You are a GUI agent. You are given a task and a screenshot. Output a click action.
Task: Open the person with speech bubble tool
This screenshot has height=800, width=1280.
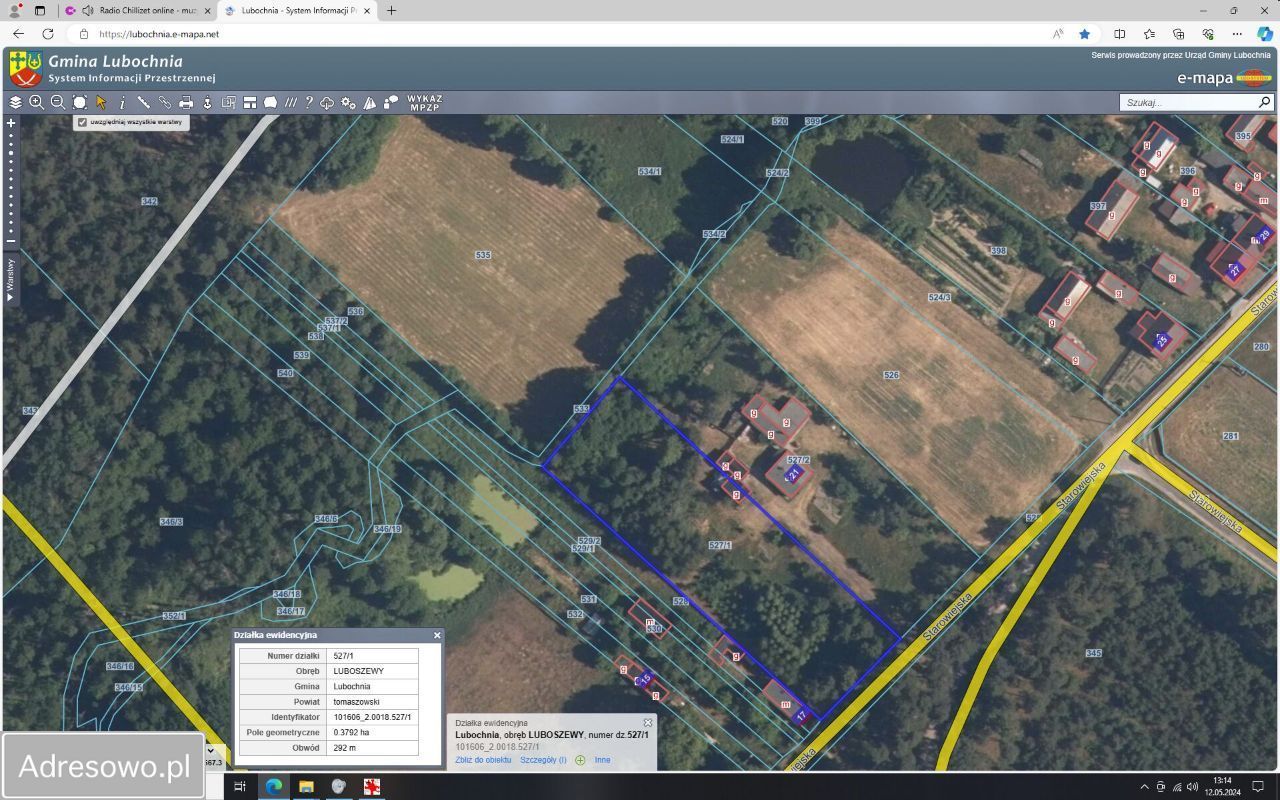(x=391, y=102)
